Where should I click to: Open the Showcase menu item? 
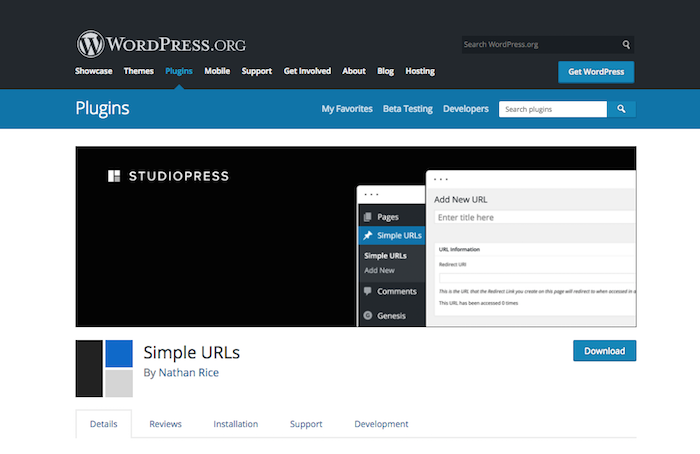click(x=94, y=71)
